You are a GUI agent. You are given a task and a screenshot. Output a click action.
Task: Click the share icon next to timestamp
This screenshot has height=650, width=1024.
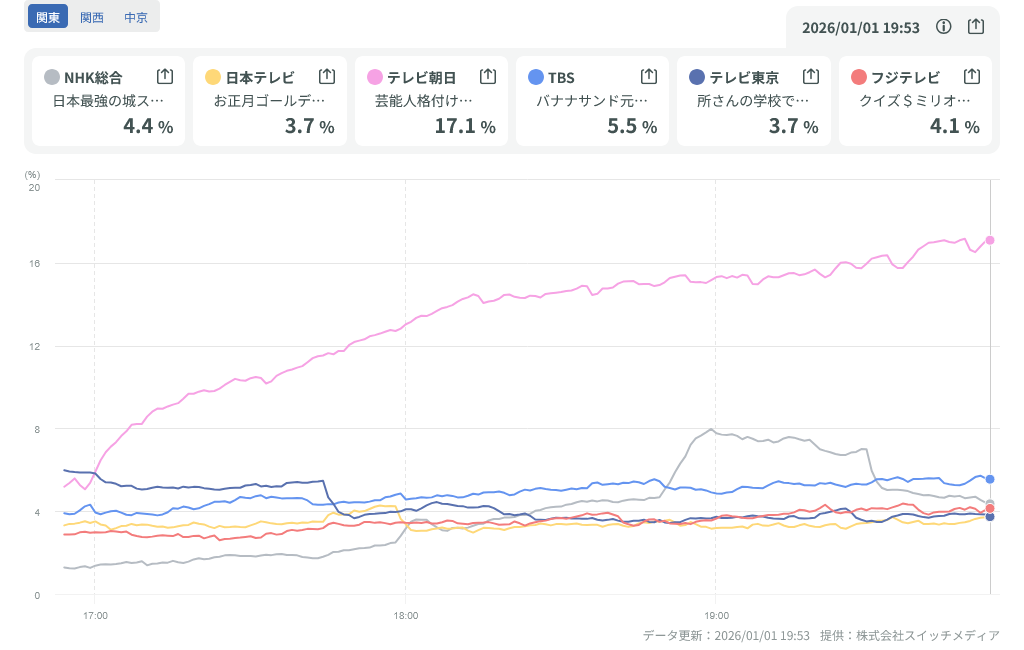(x=976, y=27)
